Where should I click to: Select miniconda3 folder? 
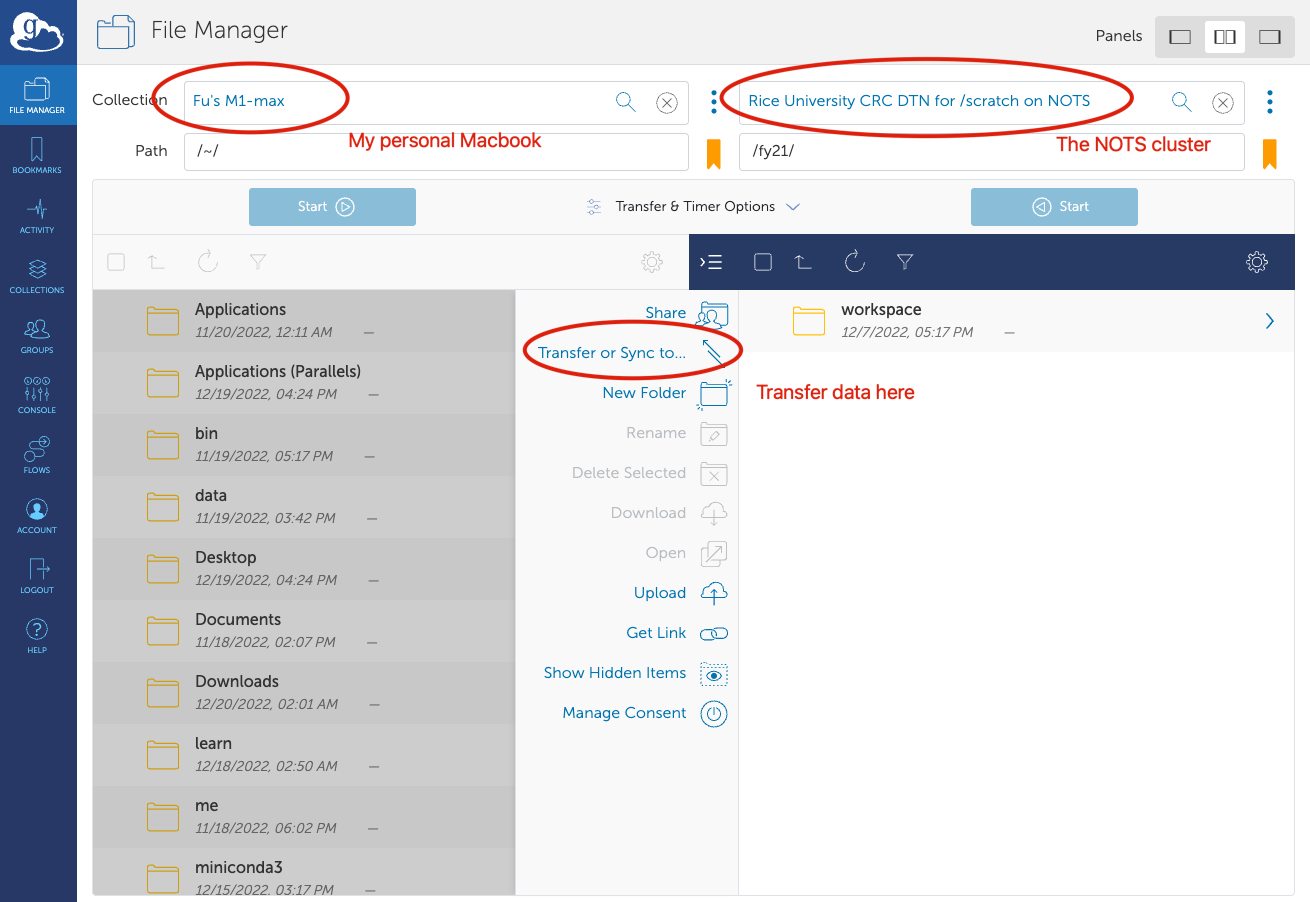click(x=304, y=872)
